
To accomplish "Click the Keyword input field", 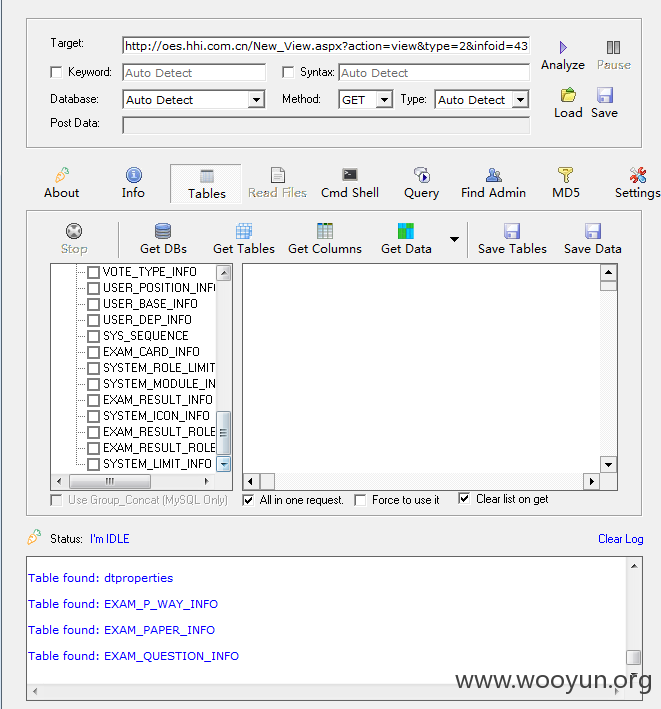I will coord(194,73).
